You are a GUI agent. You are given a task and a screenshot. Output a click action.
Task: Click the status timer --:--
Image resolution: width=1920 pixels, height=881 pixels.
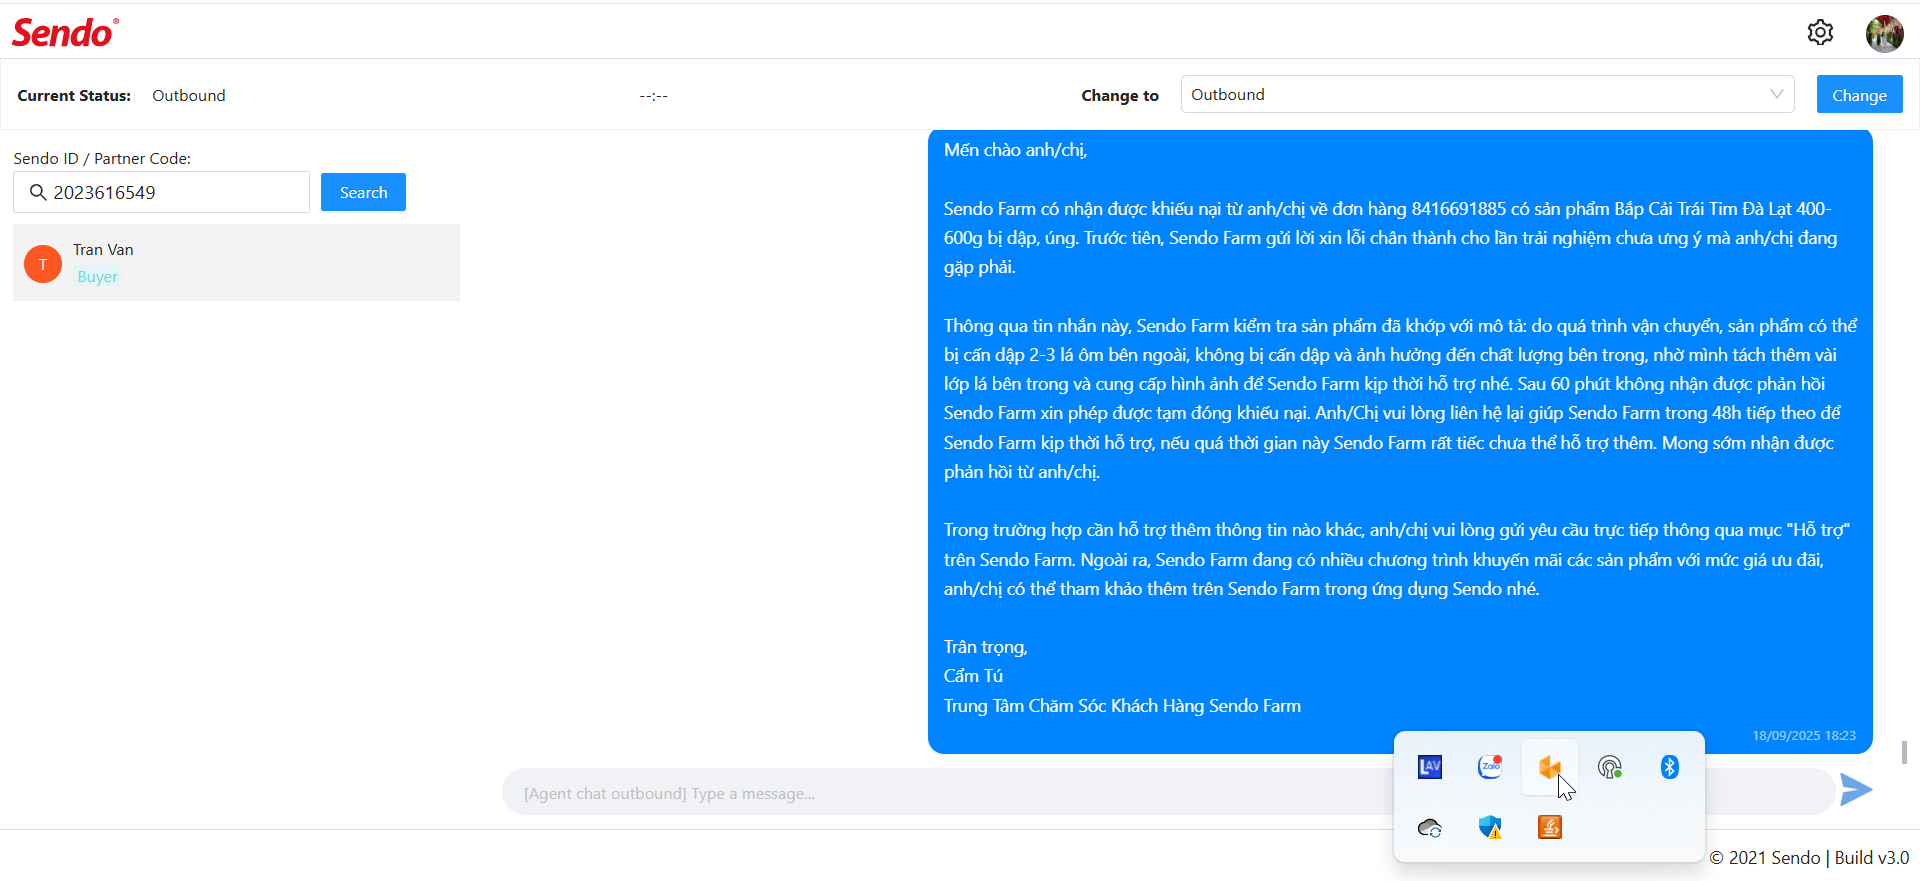654,96
